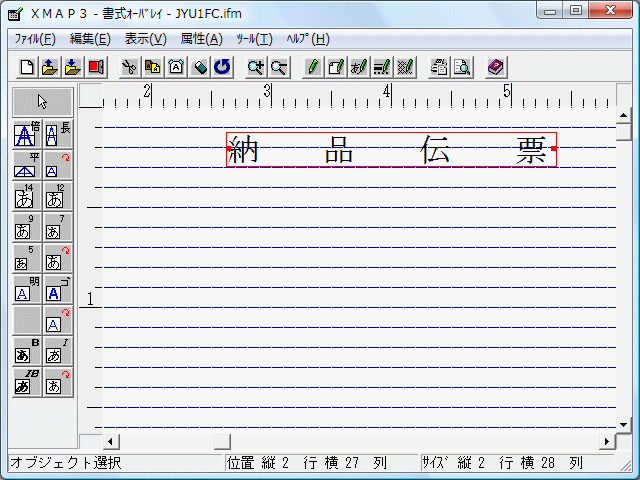Choose 5 point あ font size

pos(27,258)
